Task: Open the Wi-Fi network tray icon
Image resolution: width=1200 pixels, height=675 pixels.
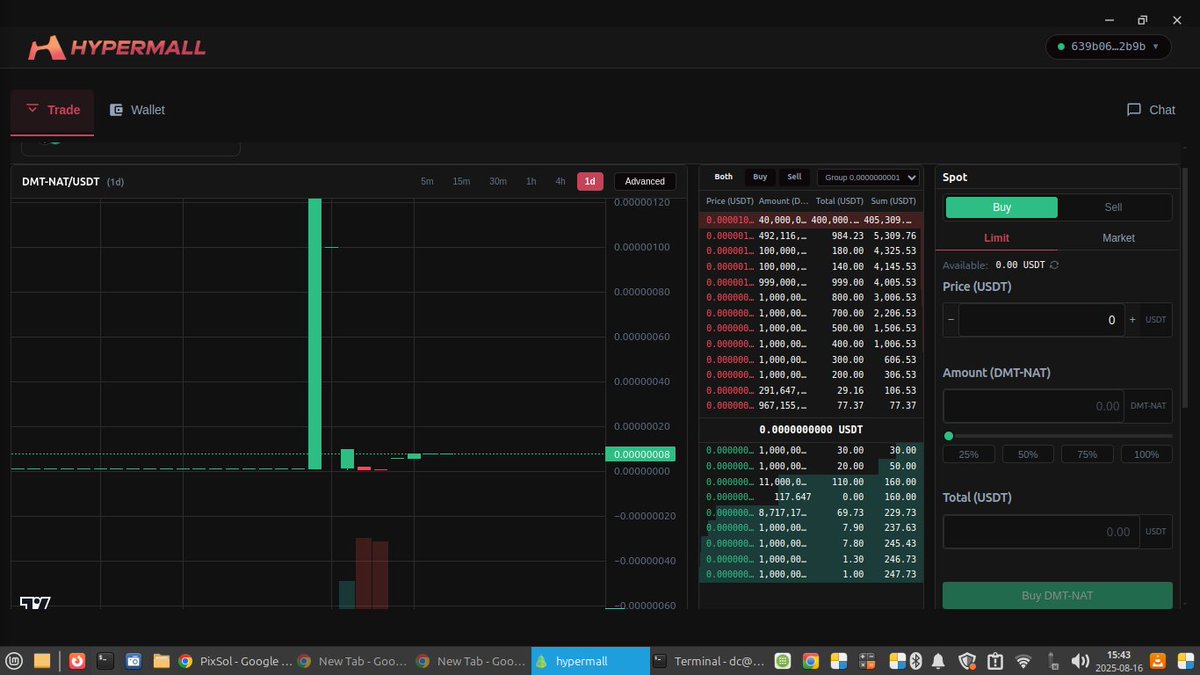Action: (1023, 661)
